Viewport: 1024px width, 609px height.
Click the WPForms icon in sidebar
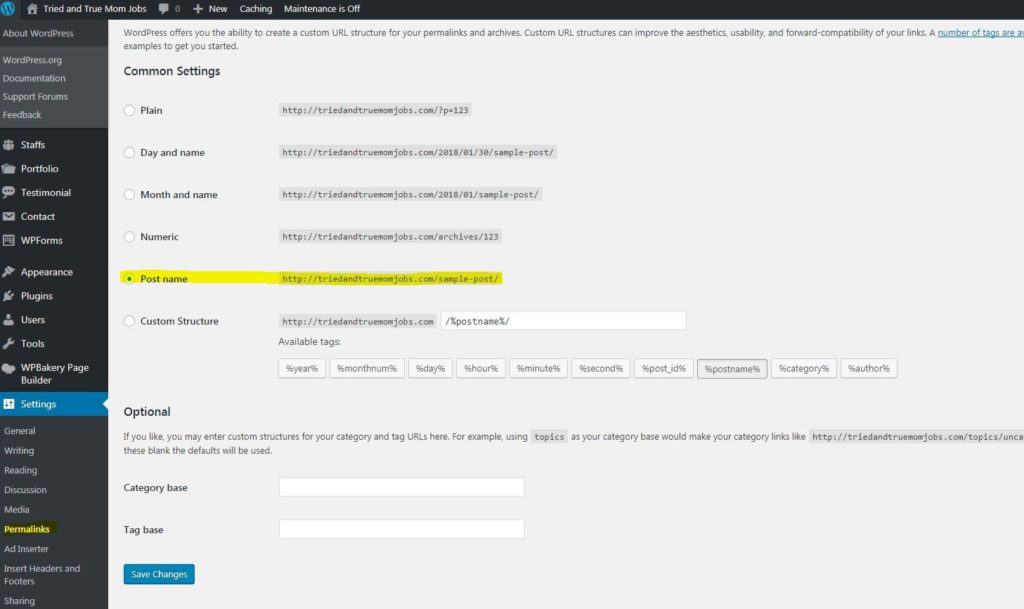8,240
